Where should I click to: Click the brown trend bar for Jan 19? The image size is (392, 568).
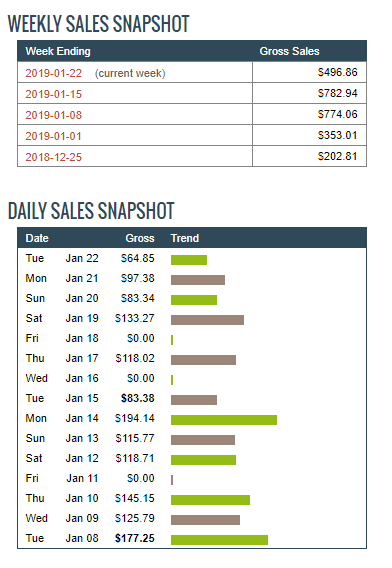point(207,320)
